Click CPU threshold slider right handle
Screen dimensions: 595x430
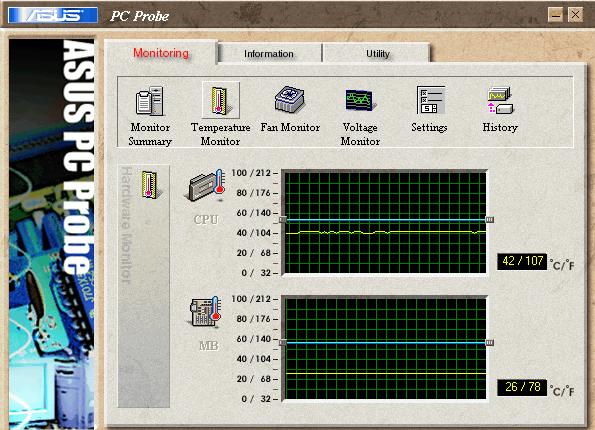point(490,220)
